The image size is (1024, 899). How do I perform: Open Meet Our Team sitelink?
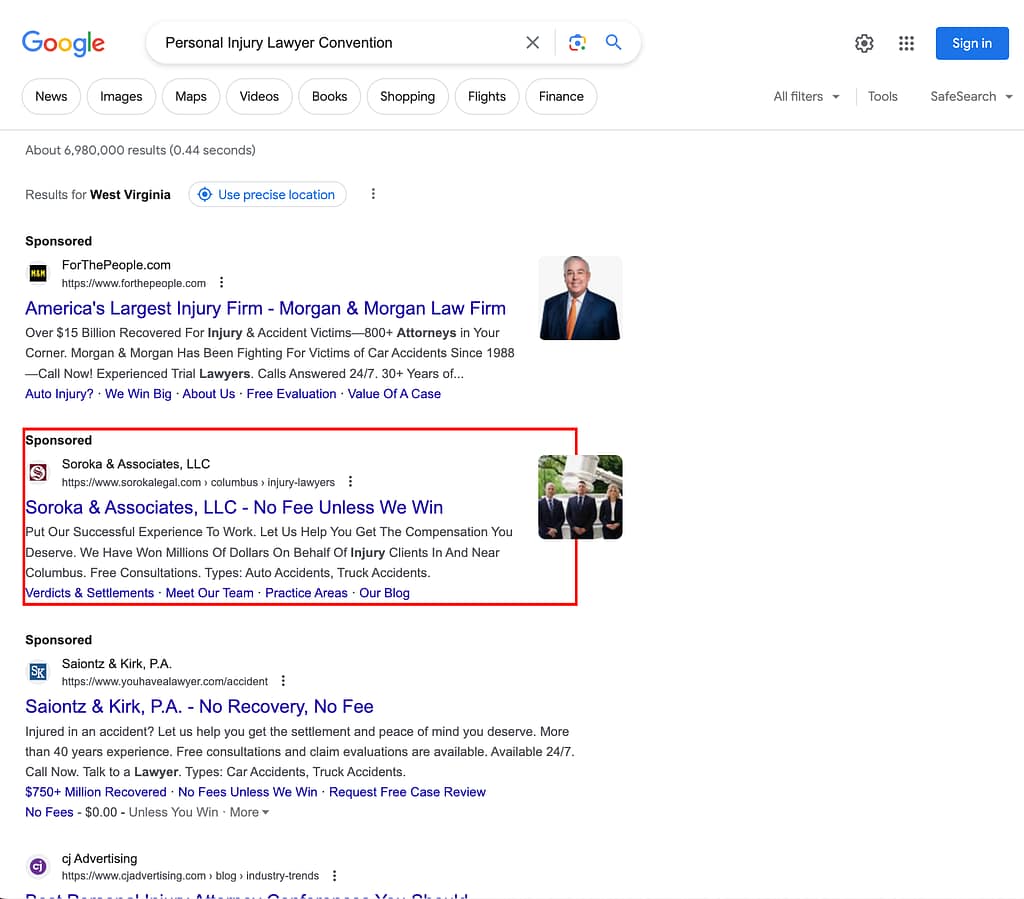click(x=210, y=593)
